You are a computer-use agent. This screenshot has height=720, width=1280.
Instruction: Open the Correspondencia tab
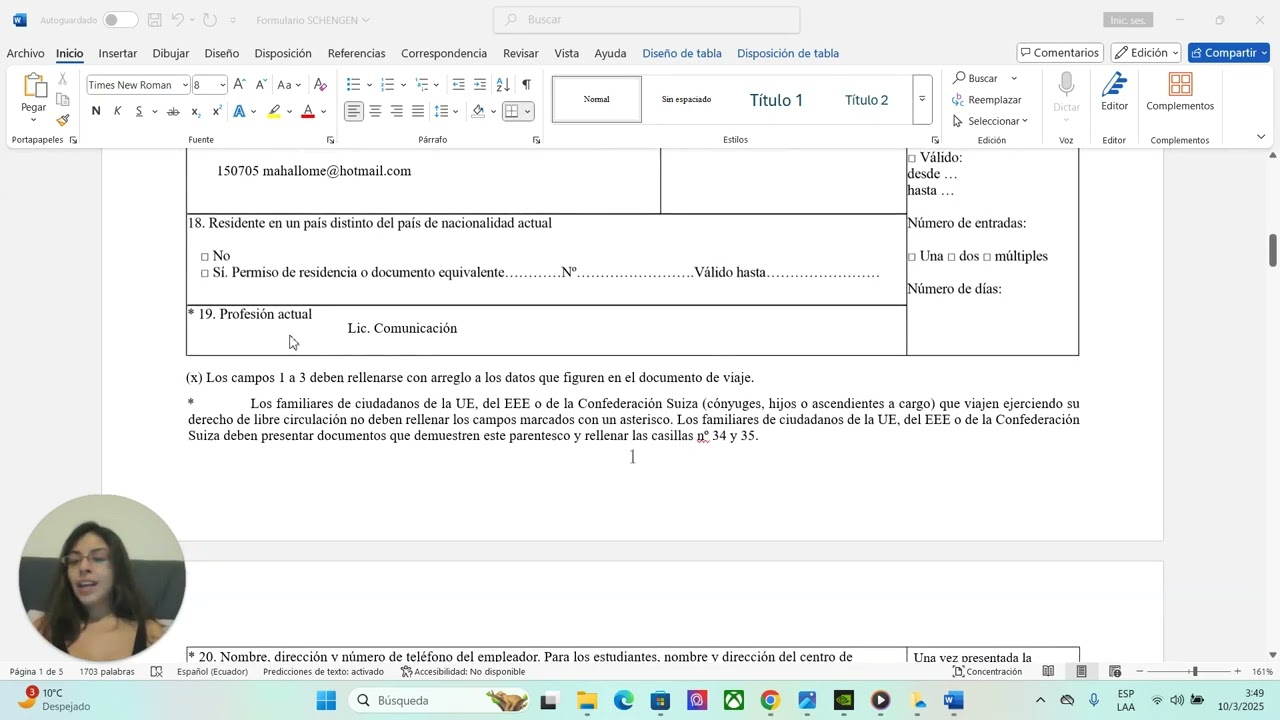tap(444, 53)
